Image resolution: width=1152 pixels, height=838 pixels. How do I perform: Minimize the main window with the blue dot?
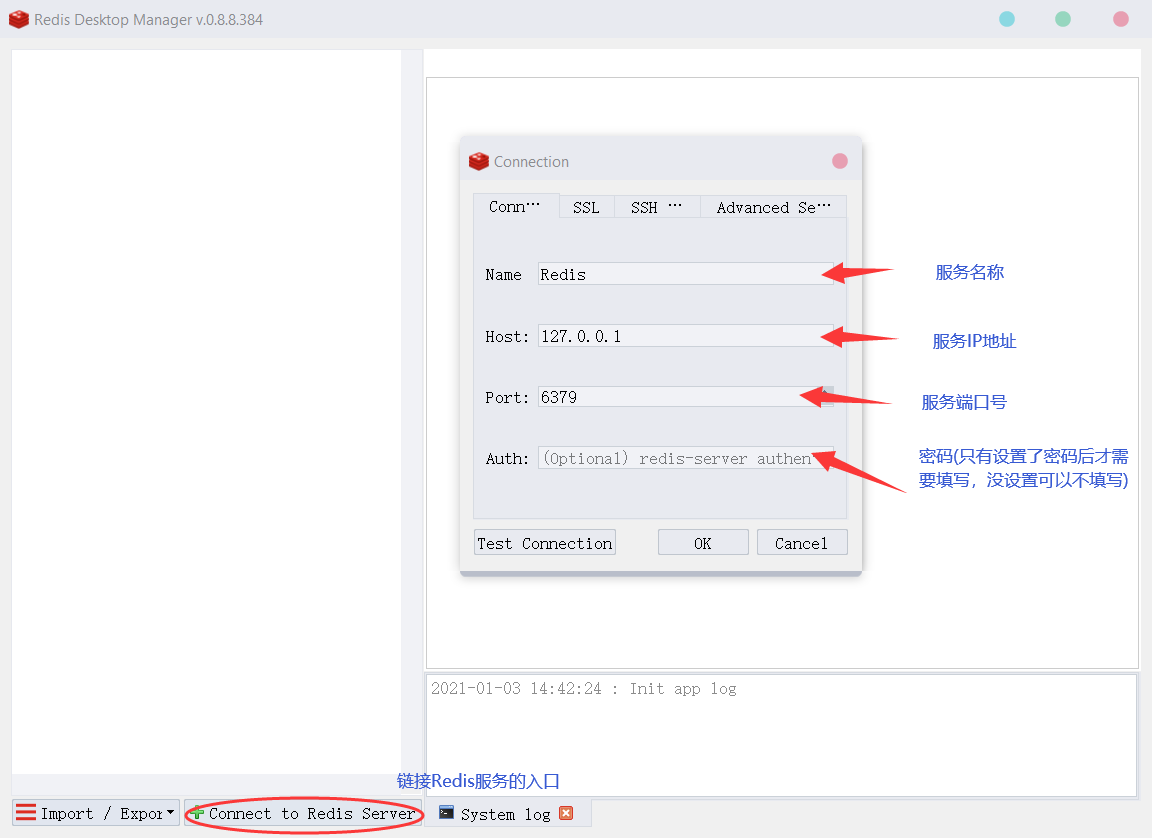[1007, 19]
